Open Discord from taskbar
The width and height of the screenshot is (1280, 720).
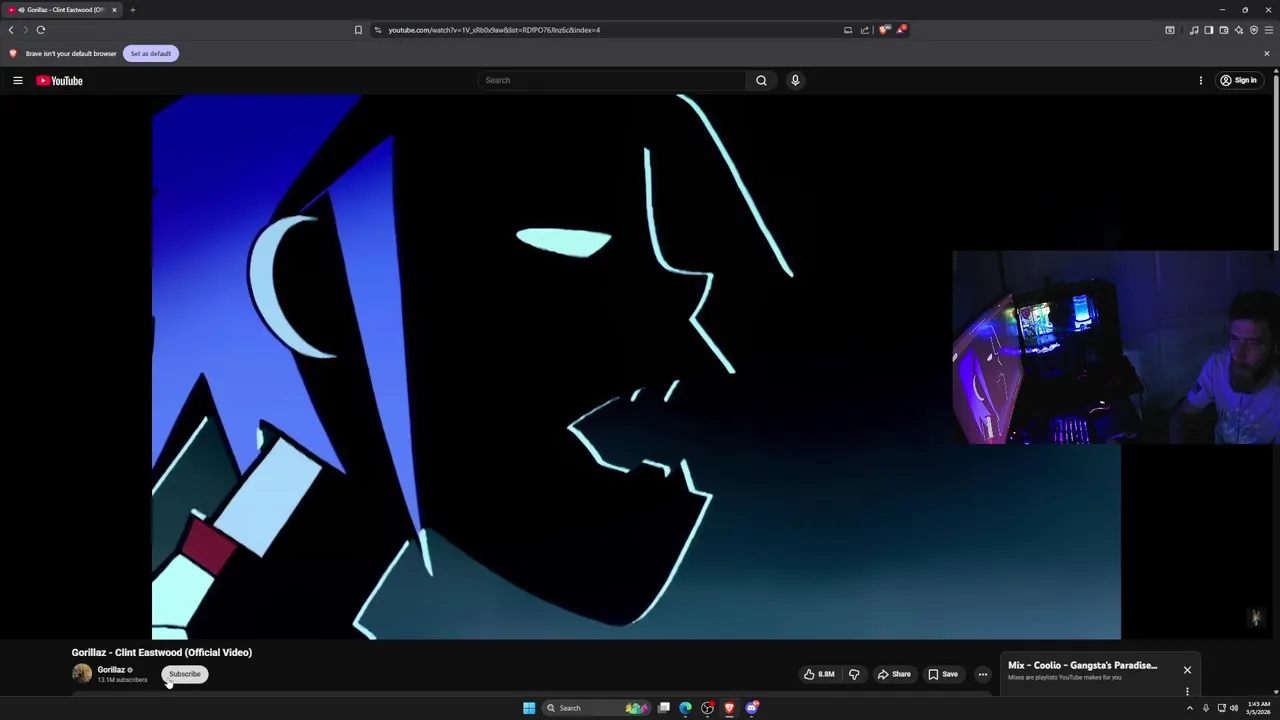tap(752, 708)
